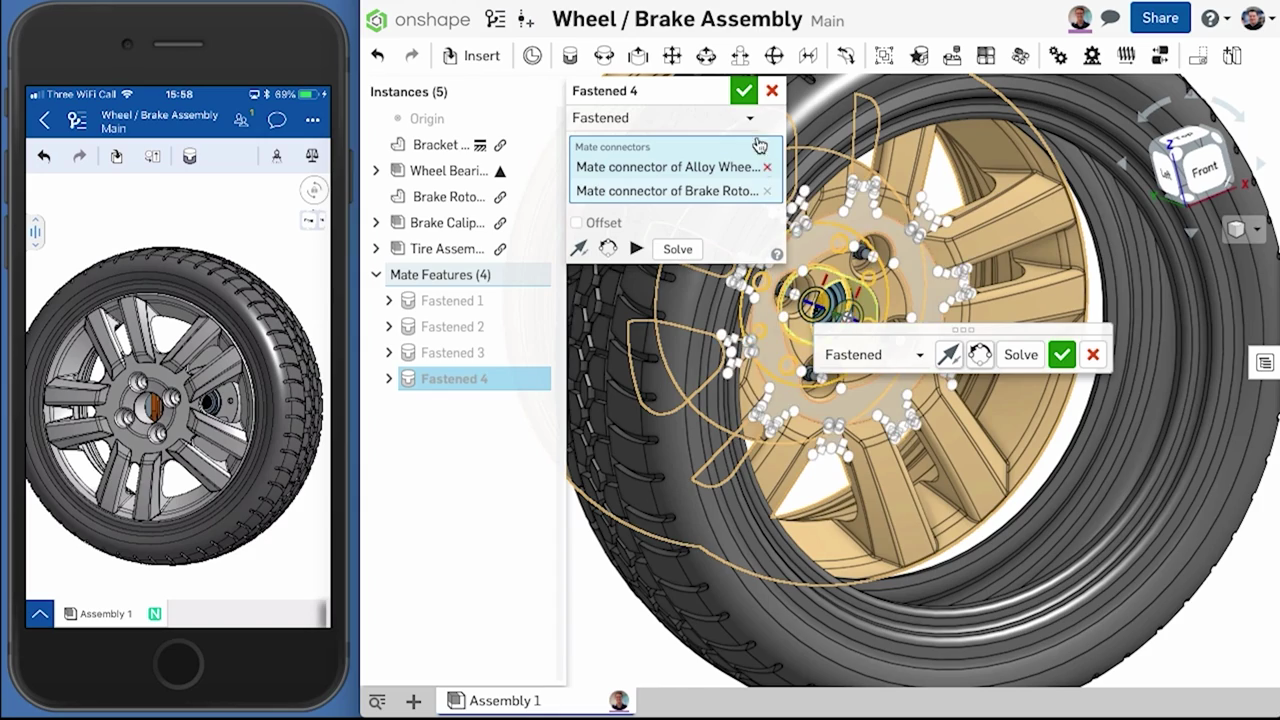Click the clock icon beside Insert
The height and width of the screenshot is (720, 1280).
532,56
